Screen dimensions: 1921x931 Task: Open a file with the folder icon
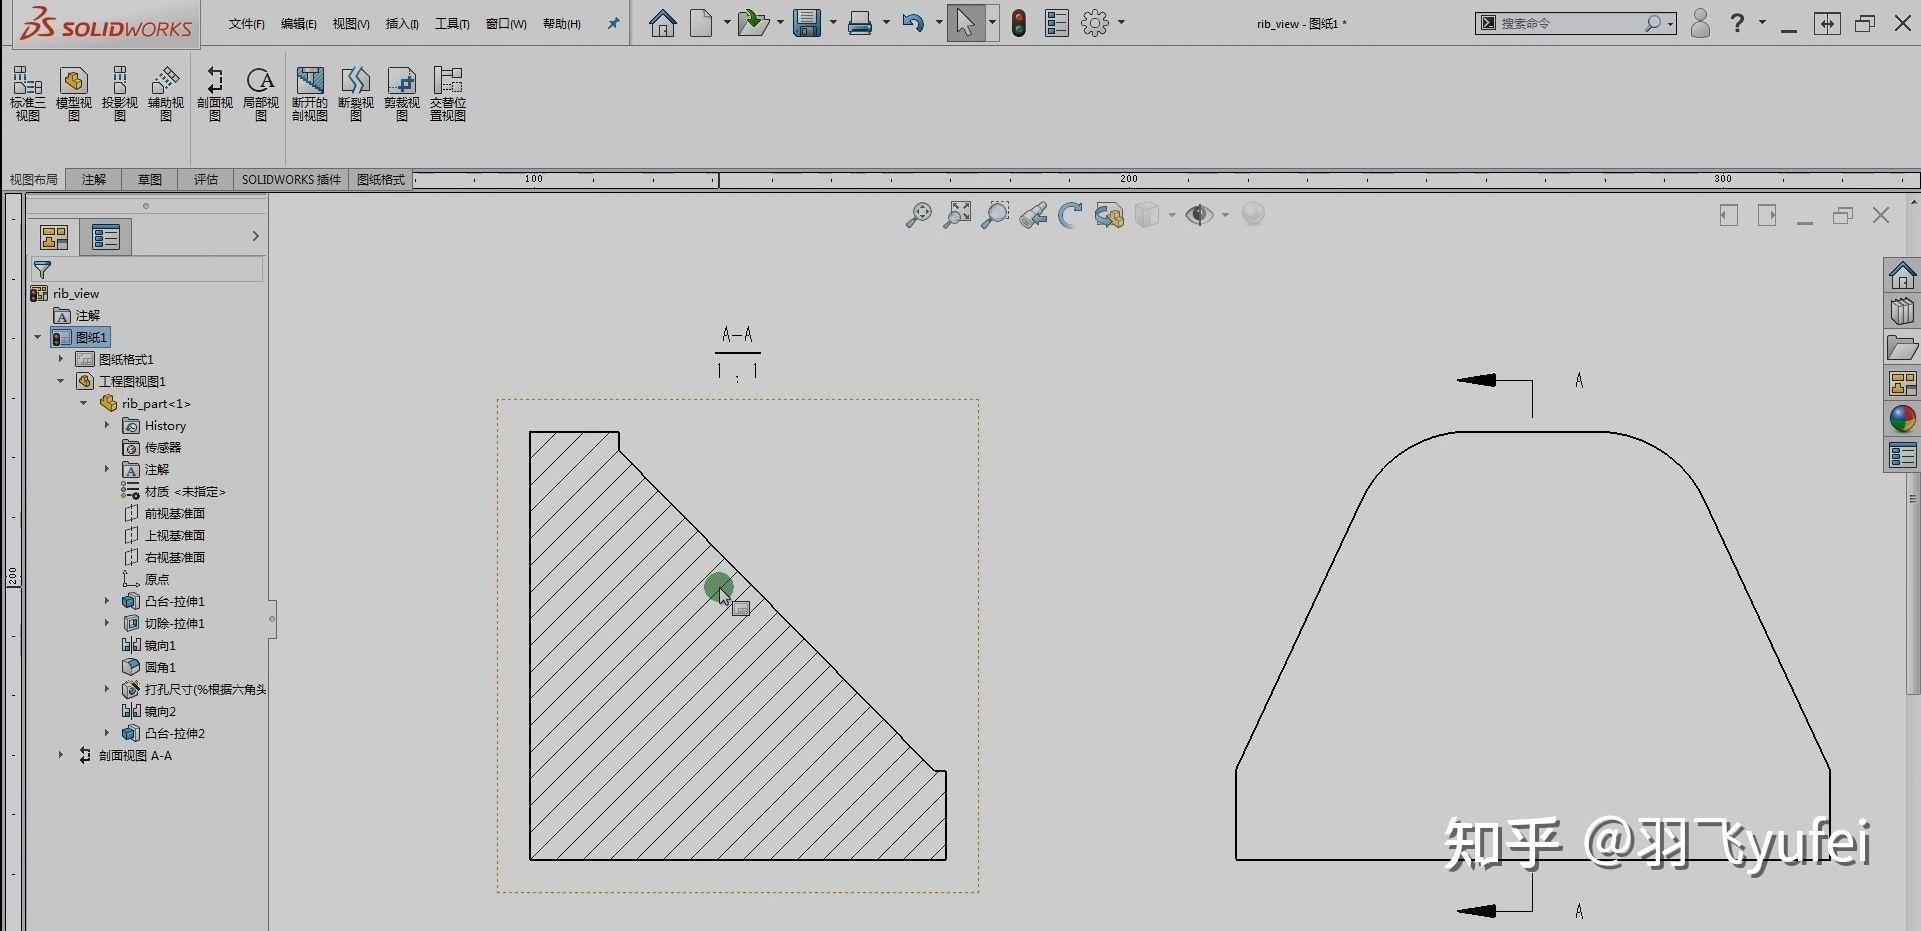pyautogui.click(x=752, y=22)
